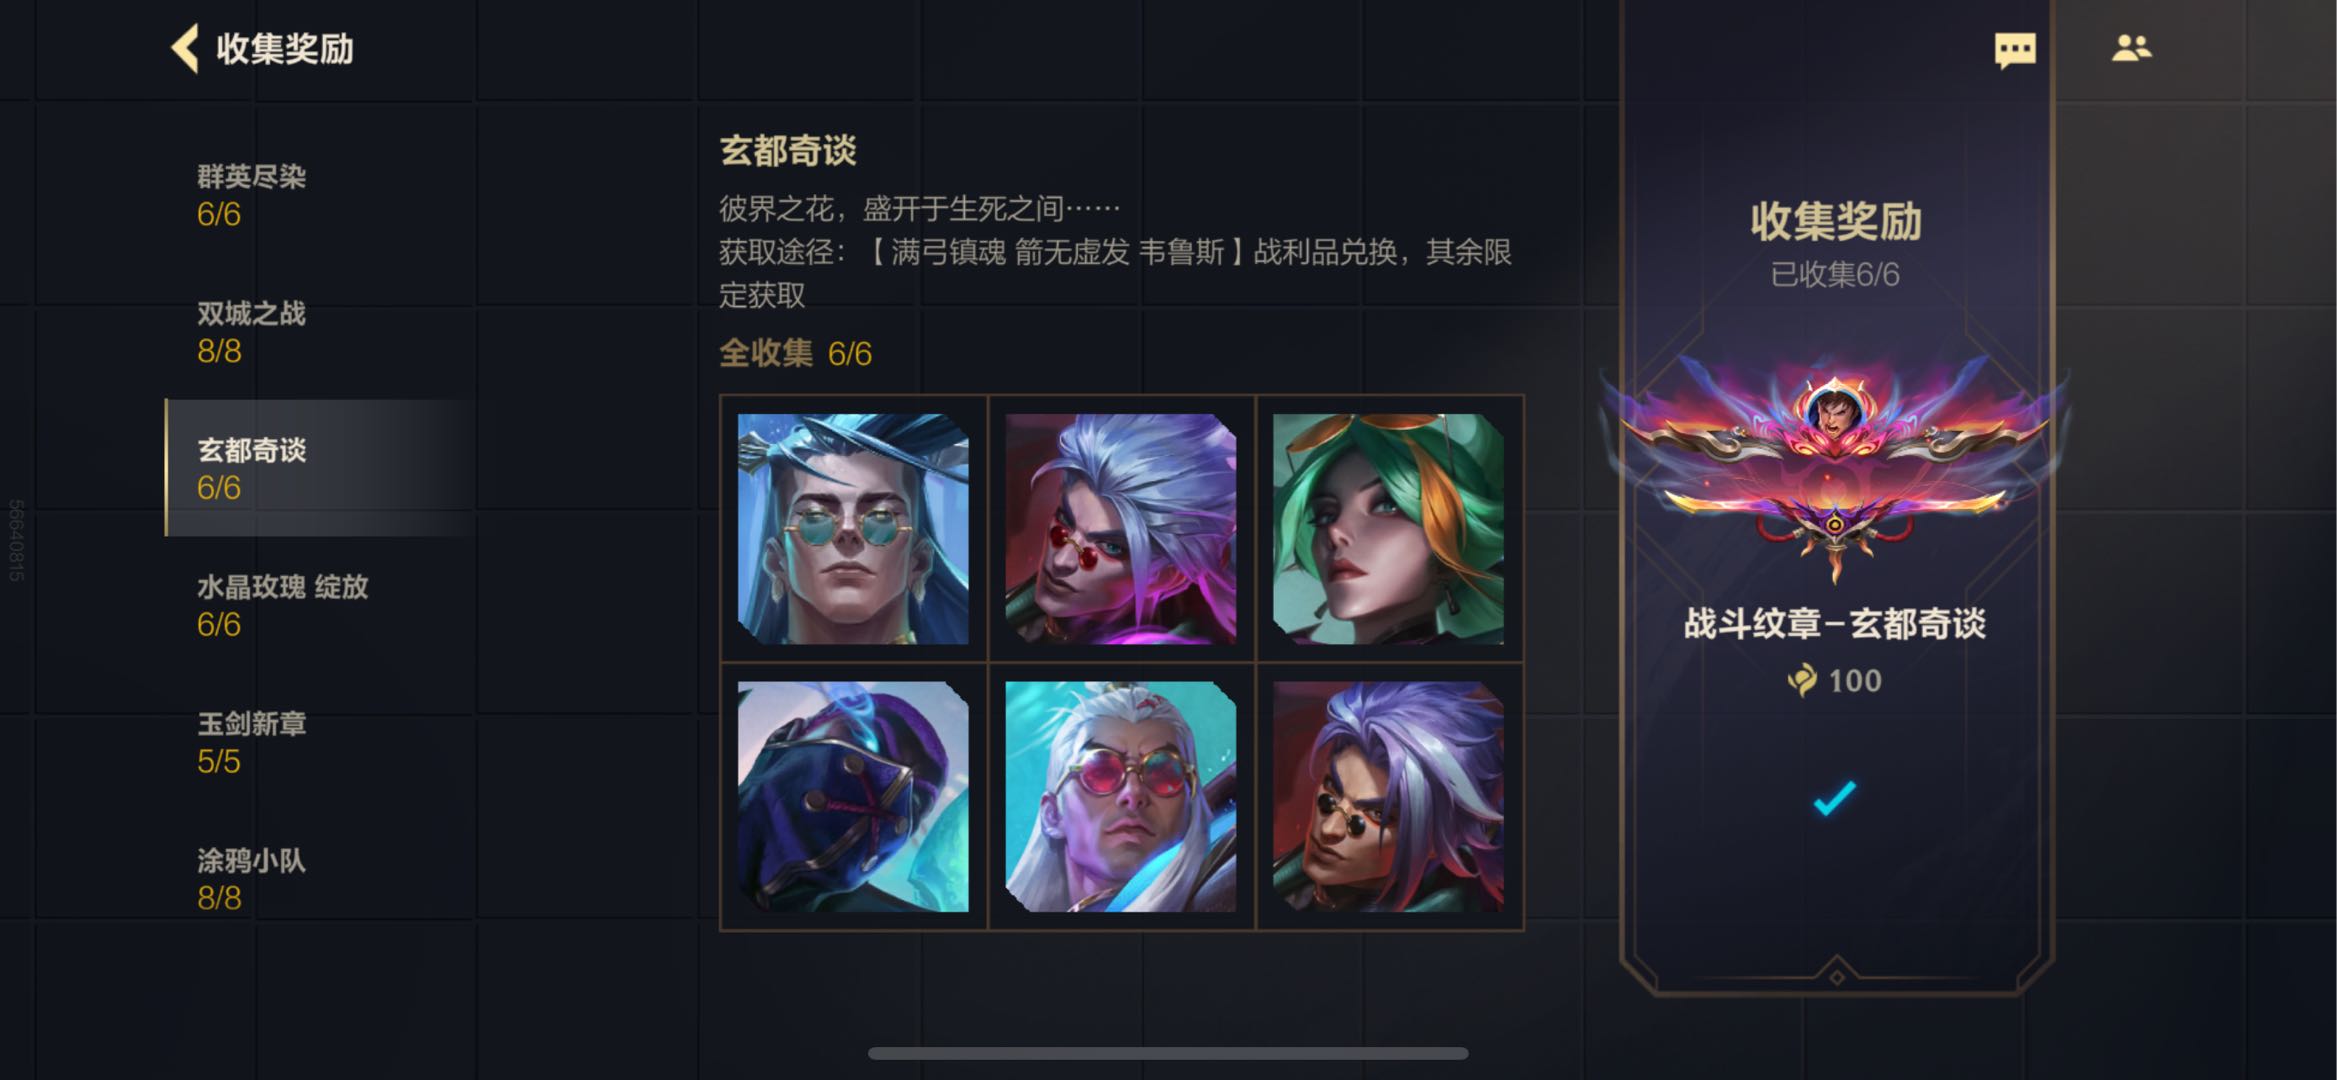Select the 玄都奇谈 battle emblem image
This screenshot has height=1080, width=2337.
point(1834,467)
